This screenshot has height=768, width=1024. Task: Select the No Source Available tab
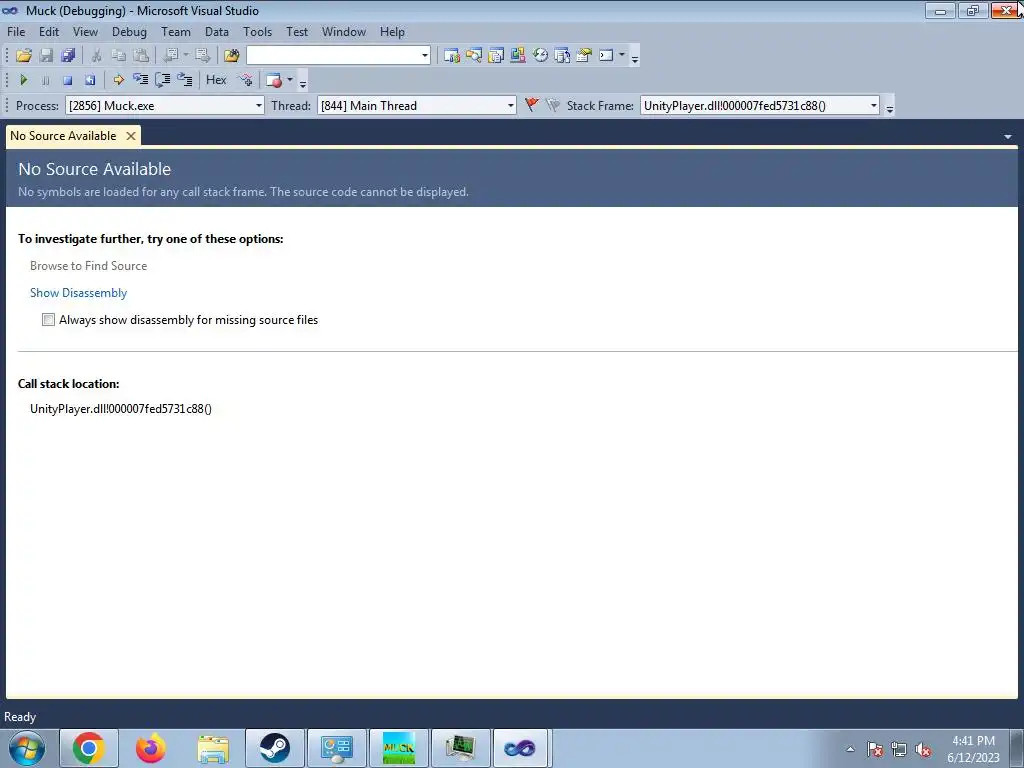tap(63, 136)
